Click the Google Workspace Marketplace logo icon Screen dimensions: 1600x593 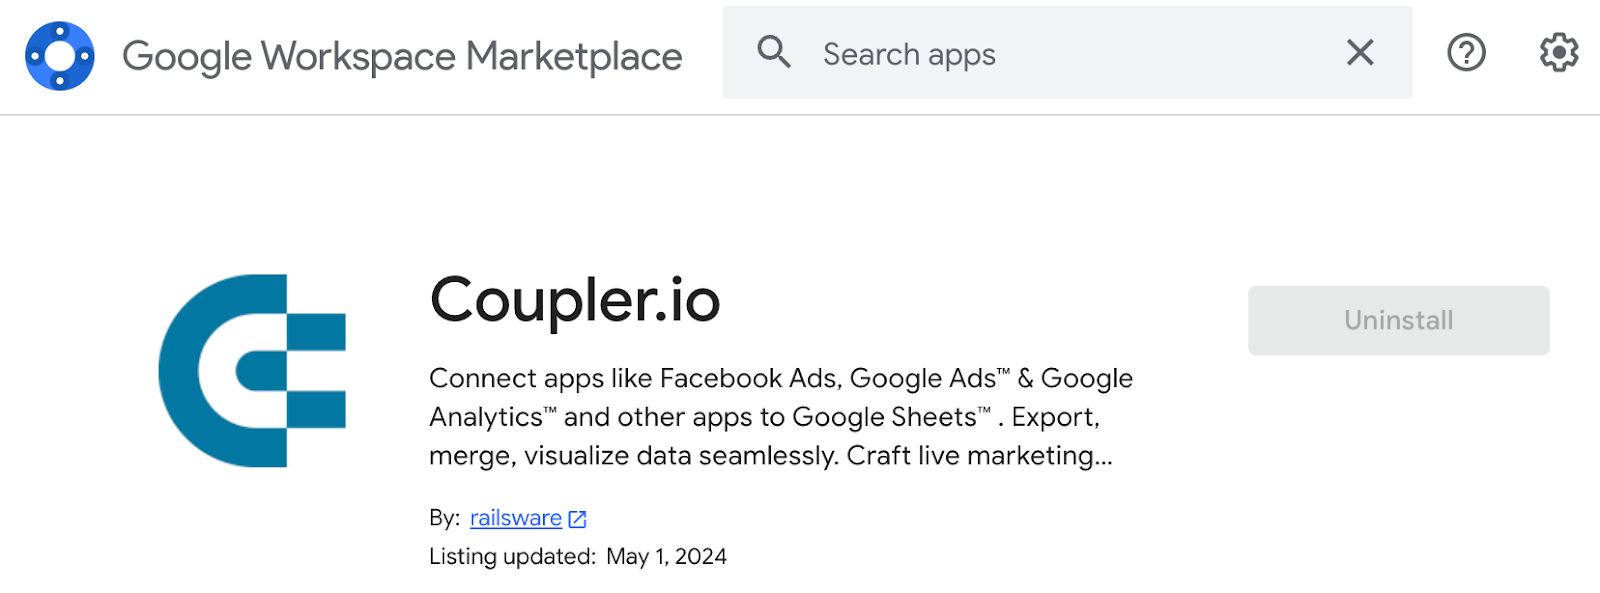click(60, 56)
